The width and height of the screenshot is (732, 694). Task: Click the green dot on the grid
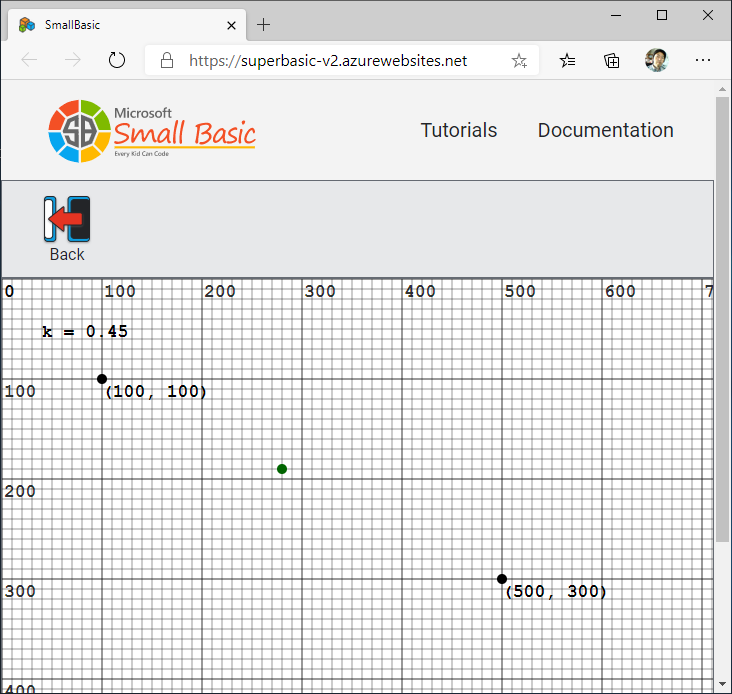click(x=282, y=469)
